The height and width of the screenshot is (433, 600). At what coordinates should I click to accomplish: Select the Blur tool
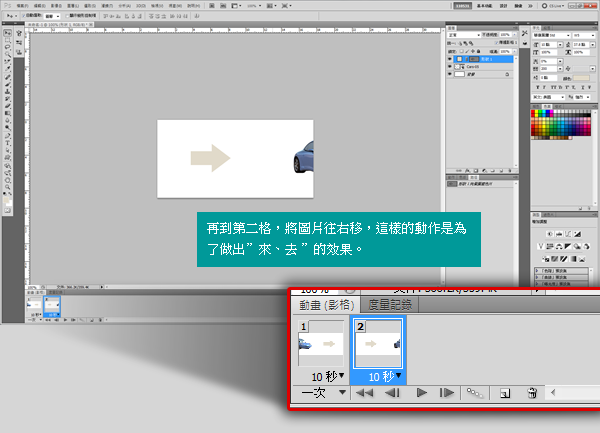[x=8, y=121]
